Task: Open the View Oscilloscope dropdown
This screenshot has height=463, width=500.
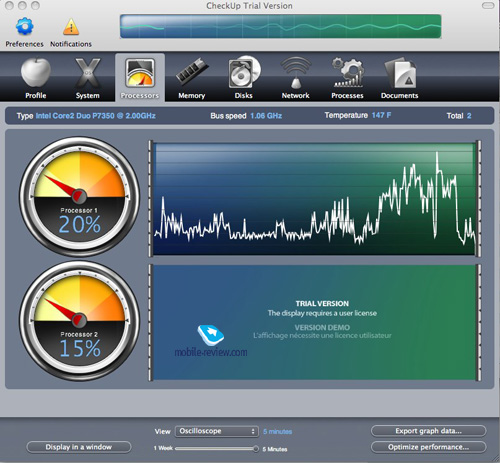Action: pos(217,431)
